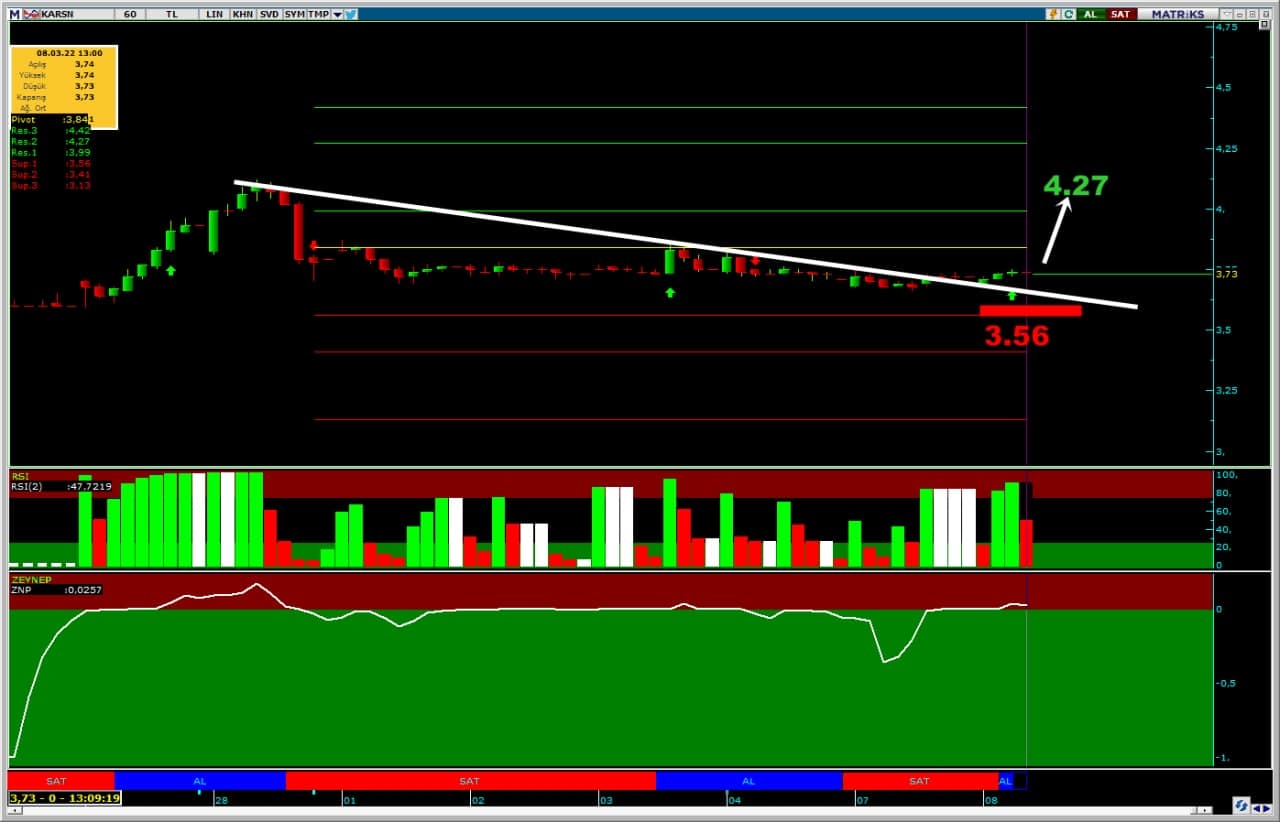
Task: Open the TMP template item
Action: [318, 14]
